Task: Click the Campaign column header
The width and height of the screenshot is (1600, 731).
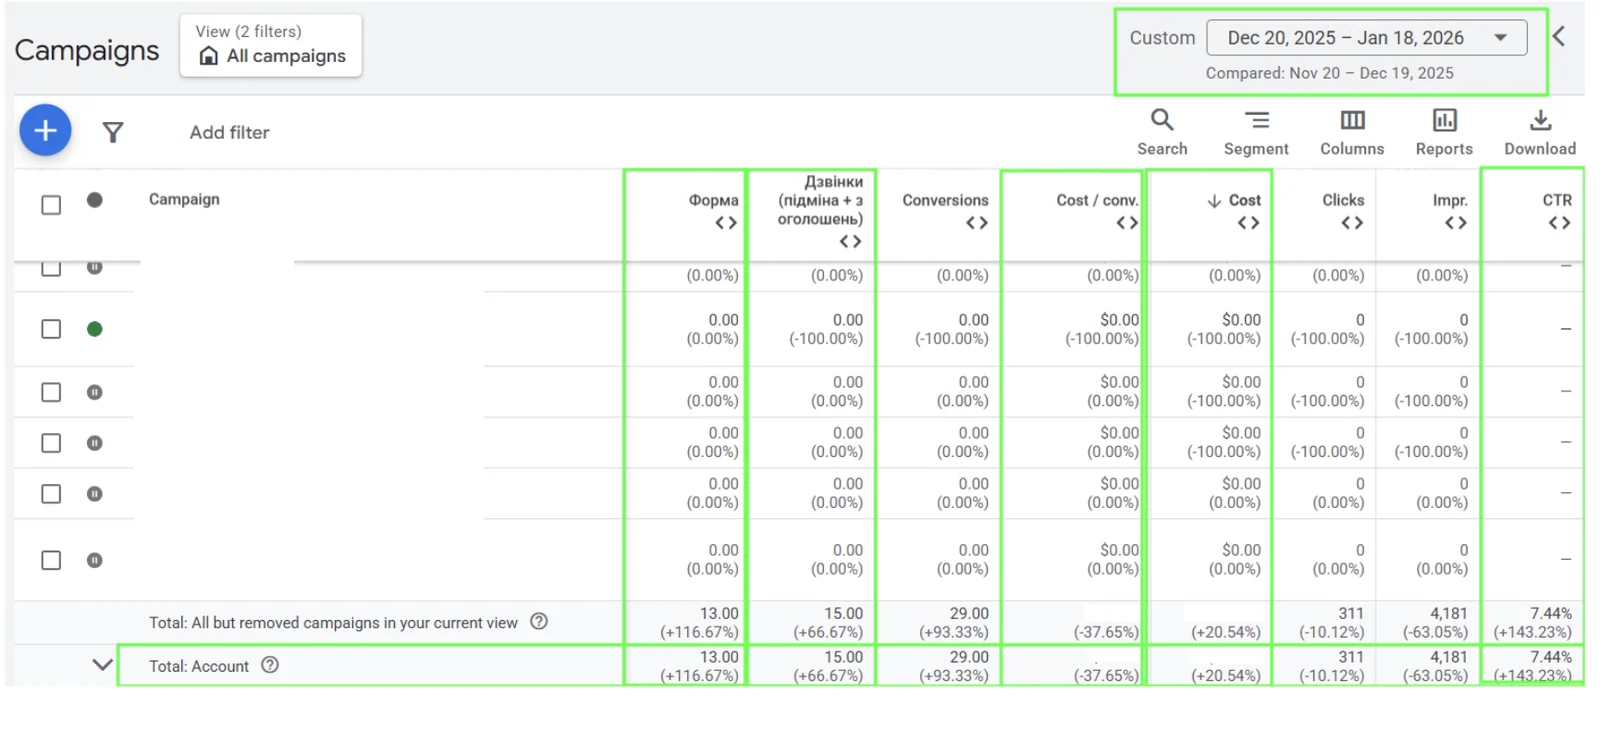Action: coord(184,199)
